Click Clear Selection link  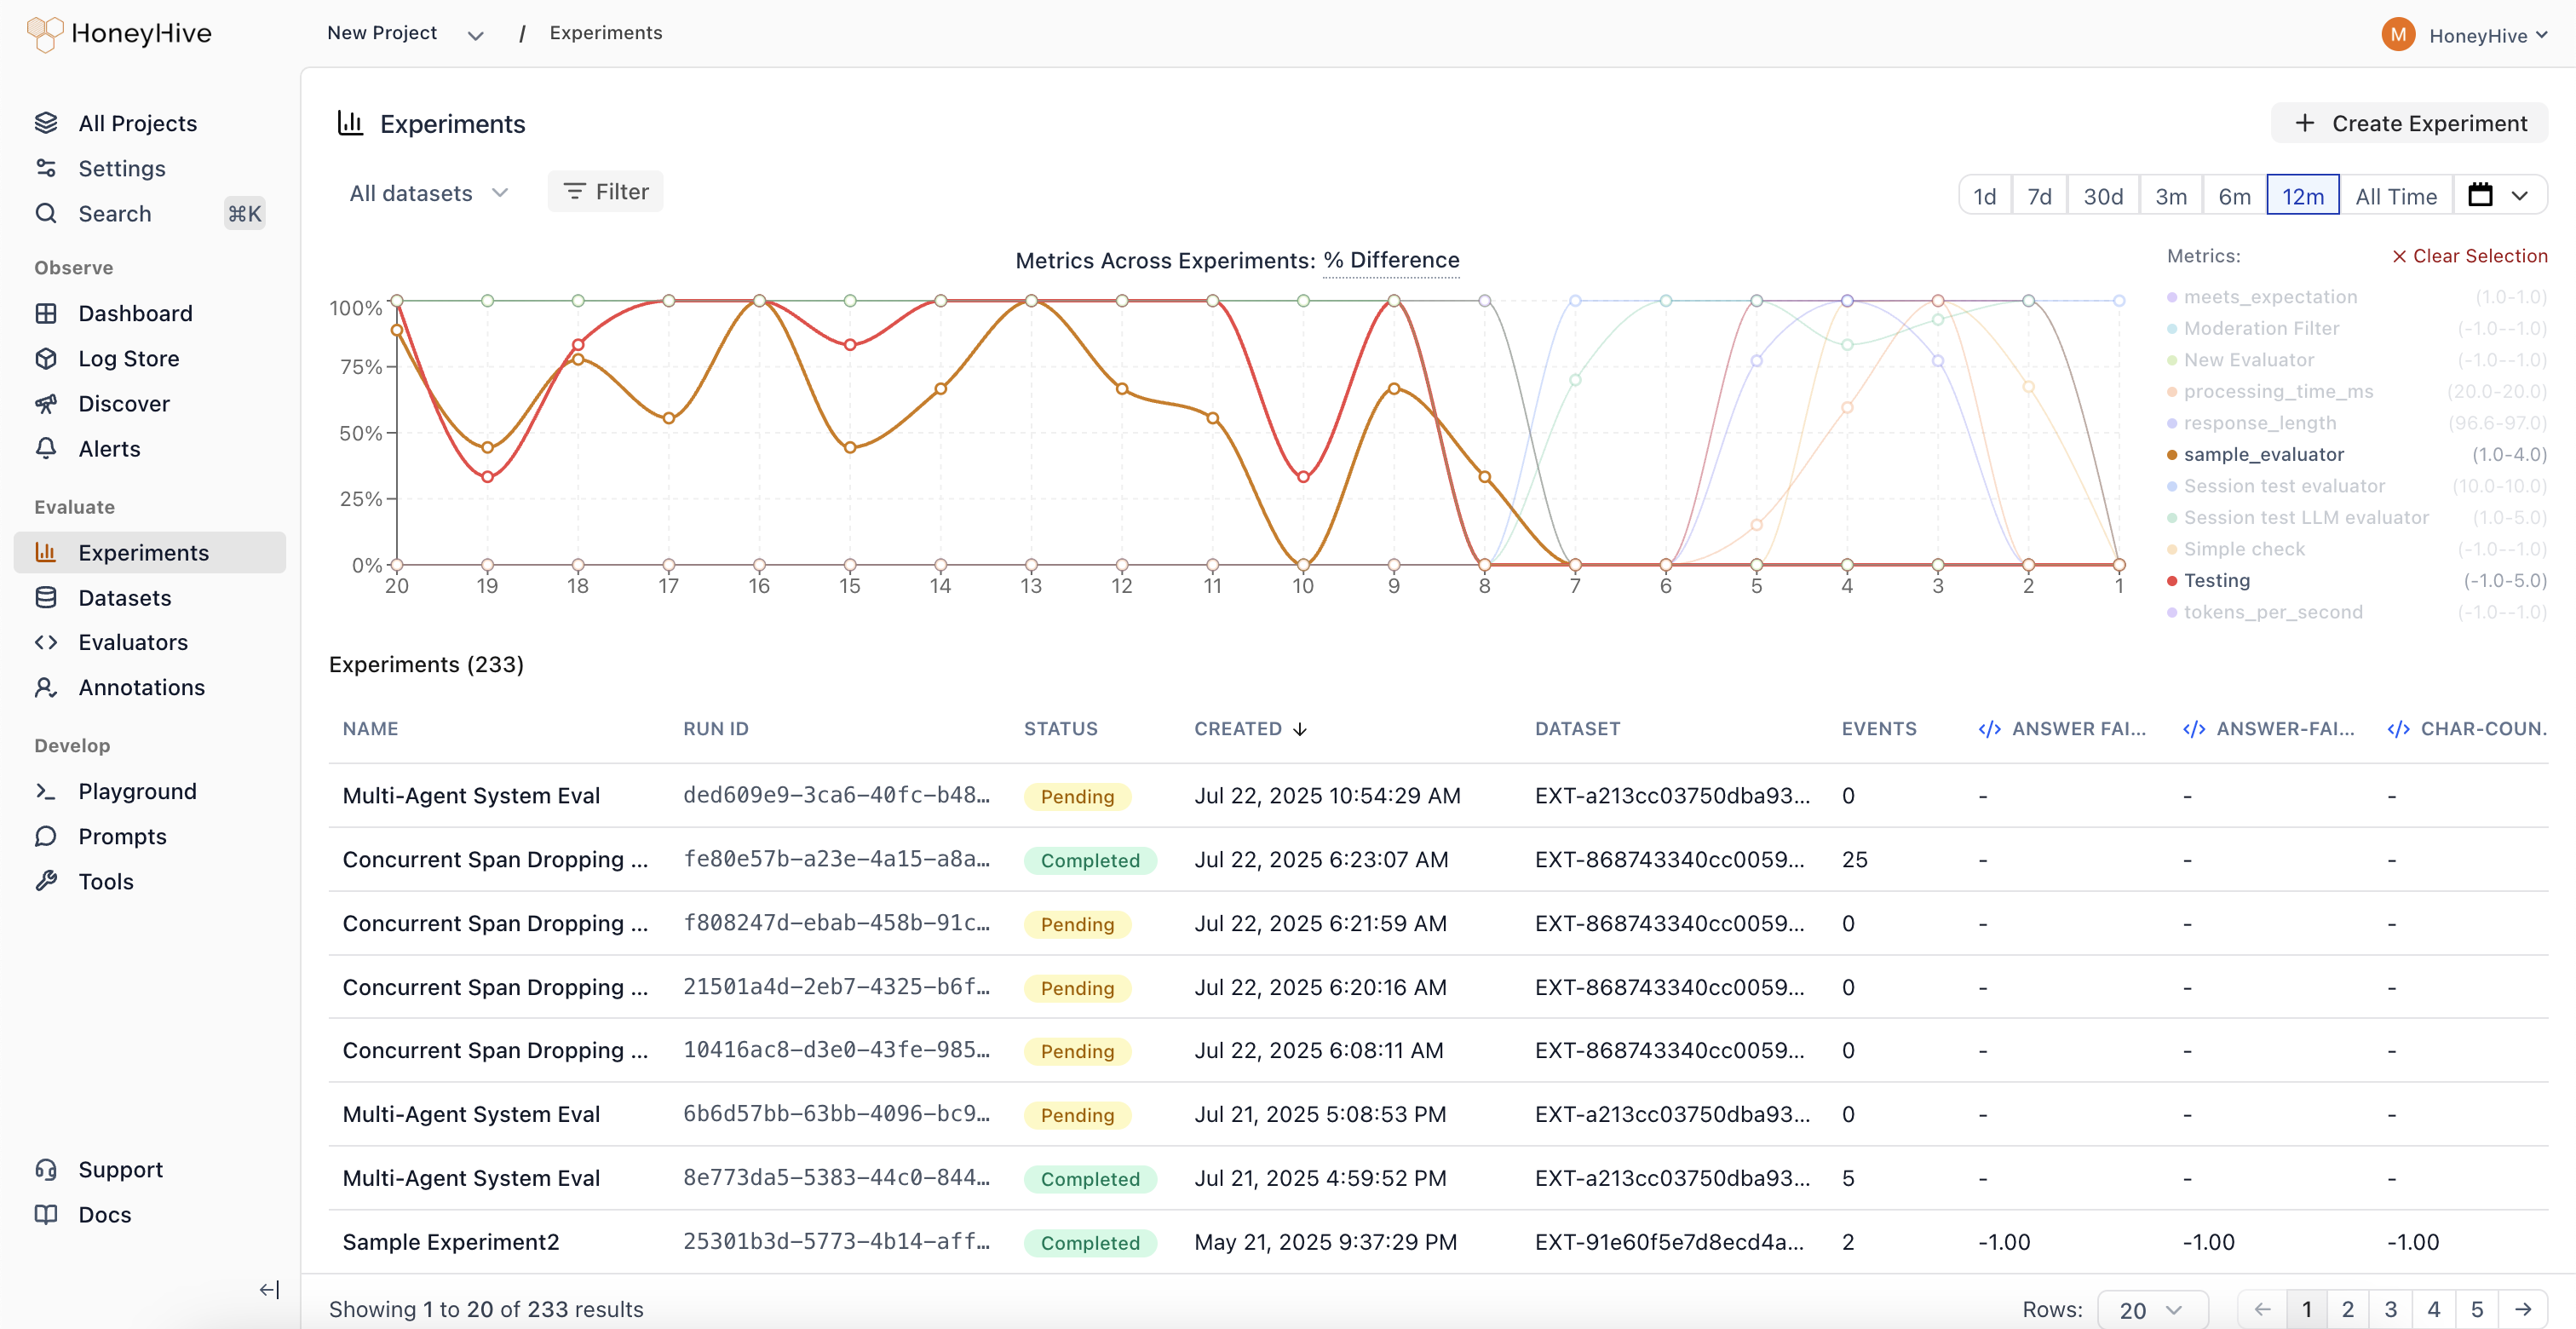click(2469, 256)
